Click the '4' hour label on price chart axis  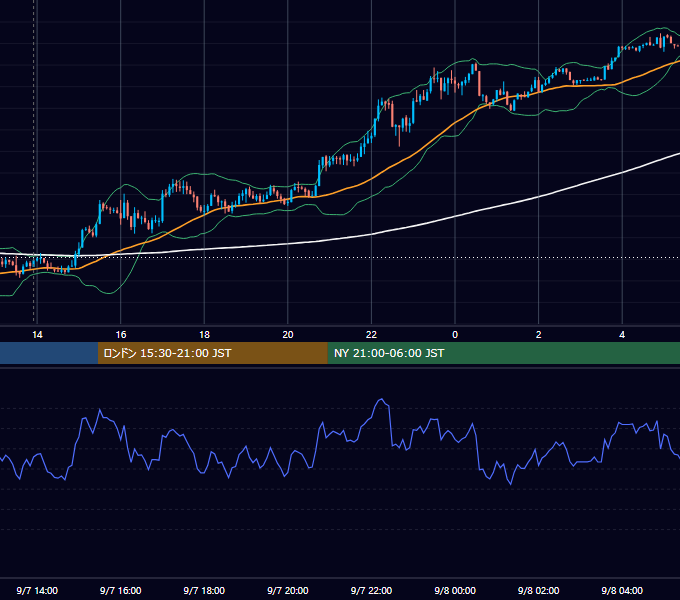click(622, 335)
